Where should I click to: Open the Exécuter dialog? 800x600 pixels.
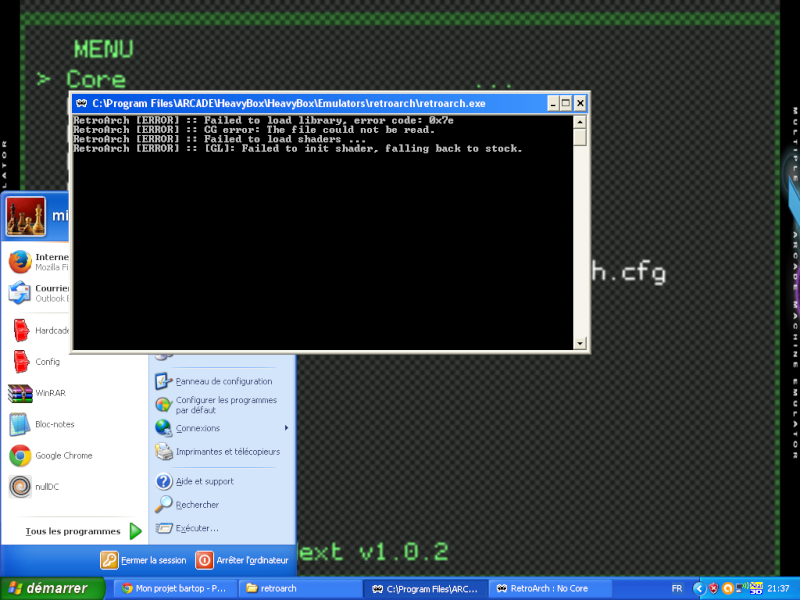tap(187, 528)
